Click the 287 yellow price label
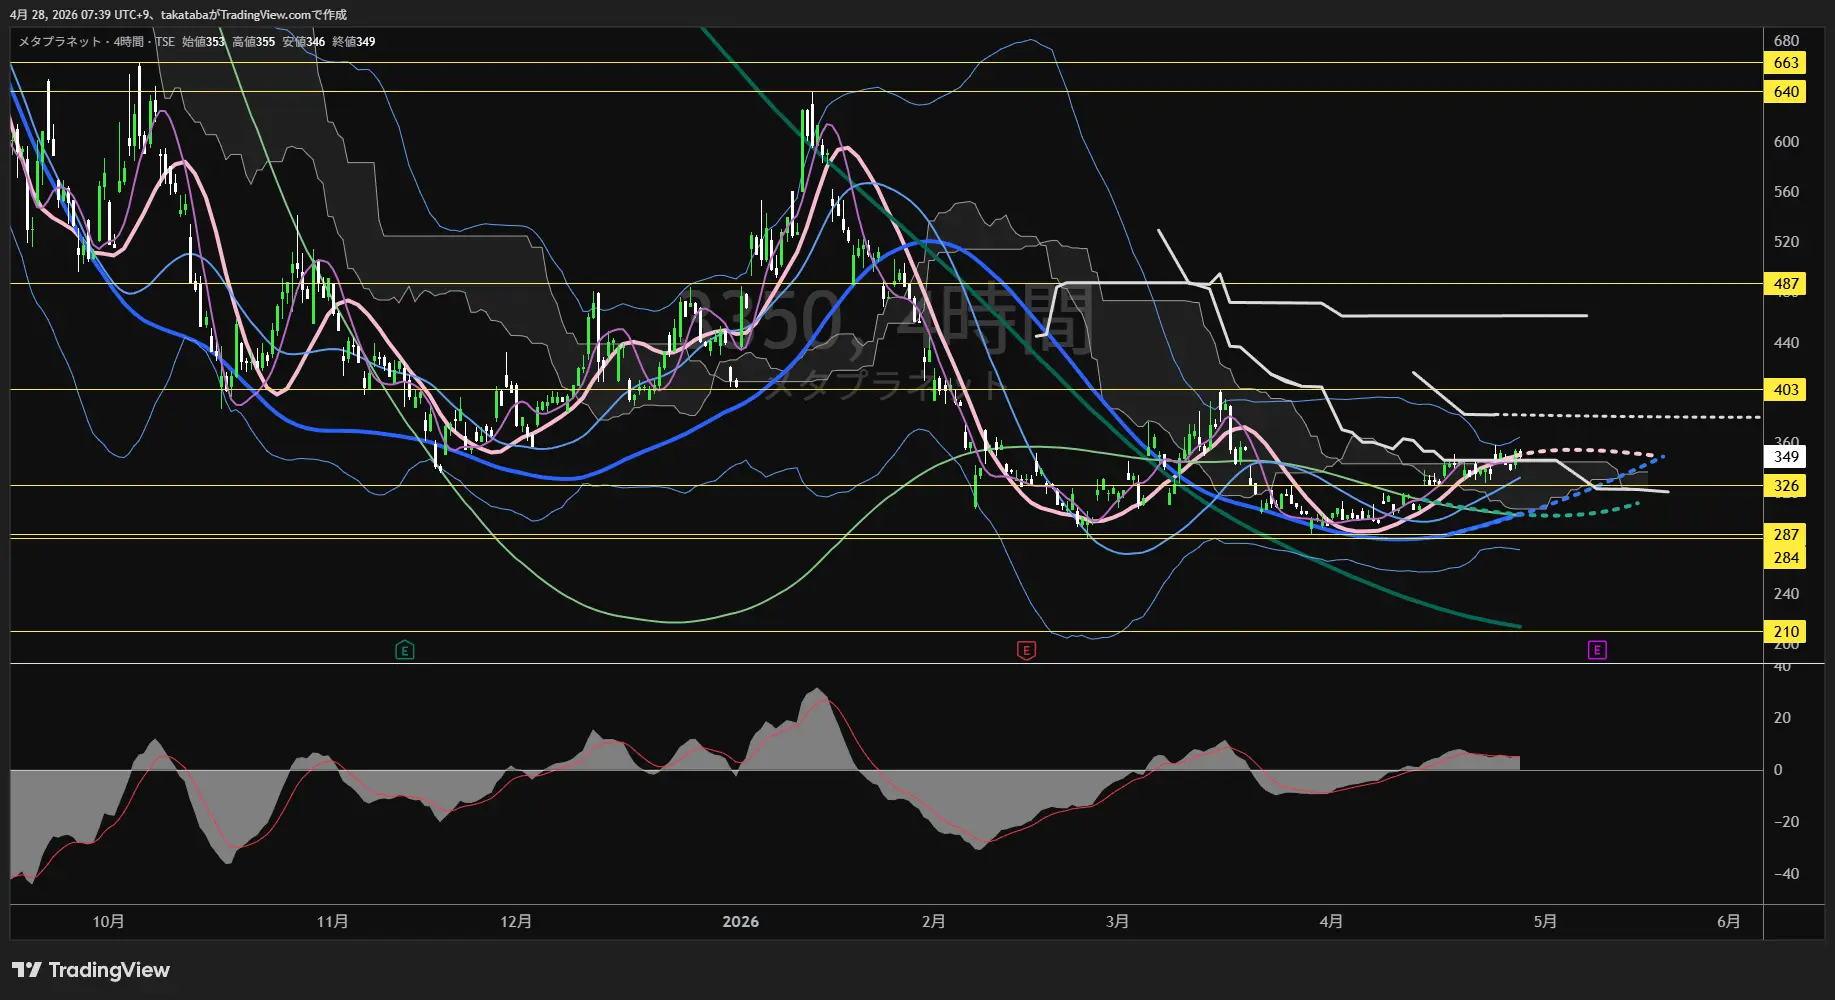The height and width of the screenshot is (1000, 1835). (x=1786, y=535)
